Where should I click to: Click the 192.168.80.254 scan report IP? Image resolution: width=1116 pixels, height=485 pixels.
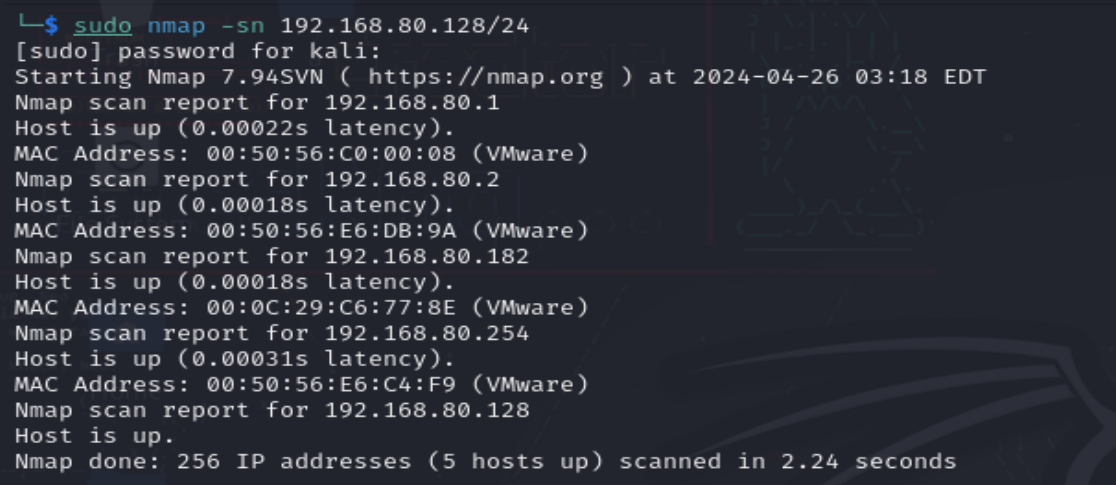click(x=425, y=334)
